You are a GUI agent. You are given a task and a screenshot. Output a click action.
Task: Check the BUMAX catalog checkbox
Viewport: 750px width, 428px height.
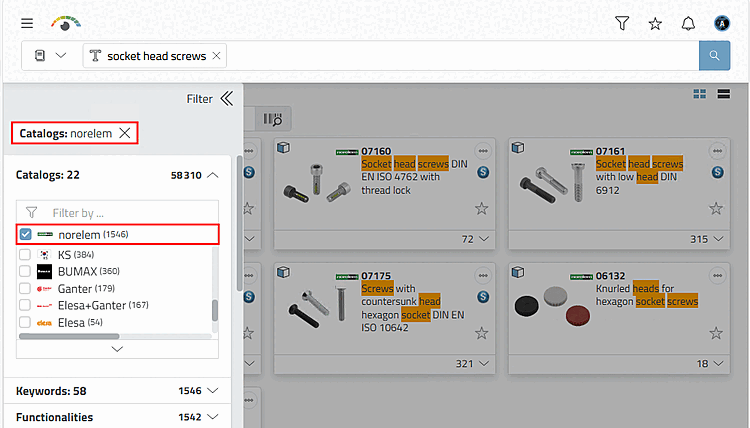coord(25,271)
